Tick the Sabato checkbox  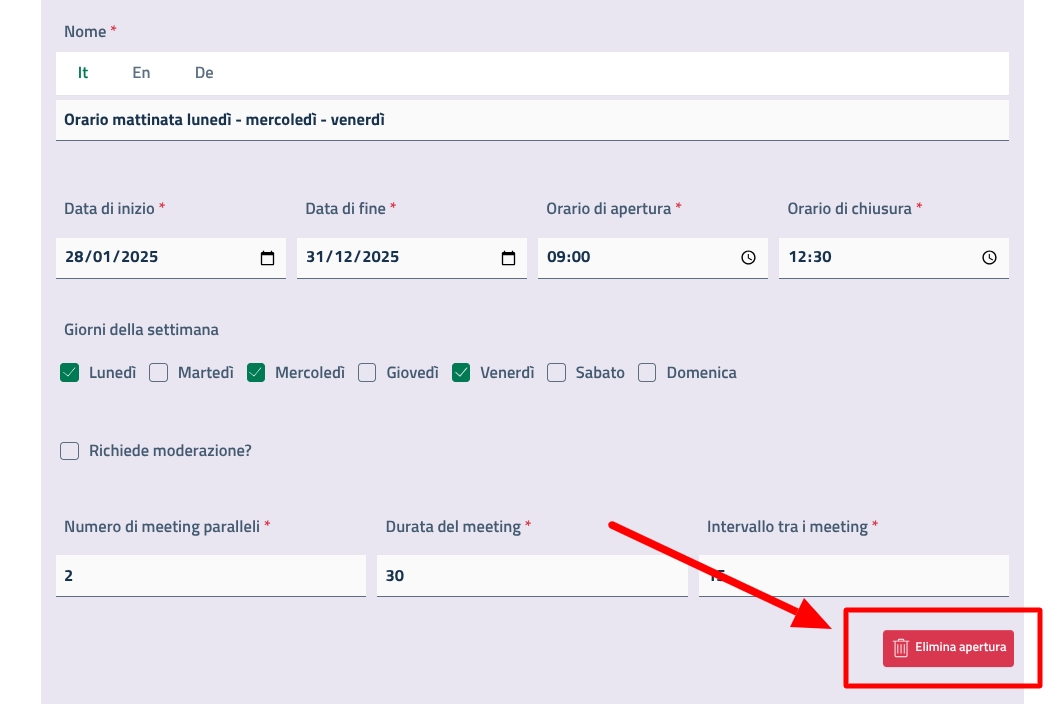[557, 373]
